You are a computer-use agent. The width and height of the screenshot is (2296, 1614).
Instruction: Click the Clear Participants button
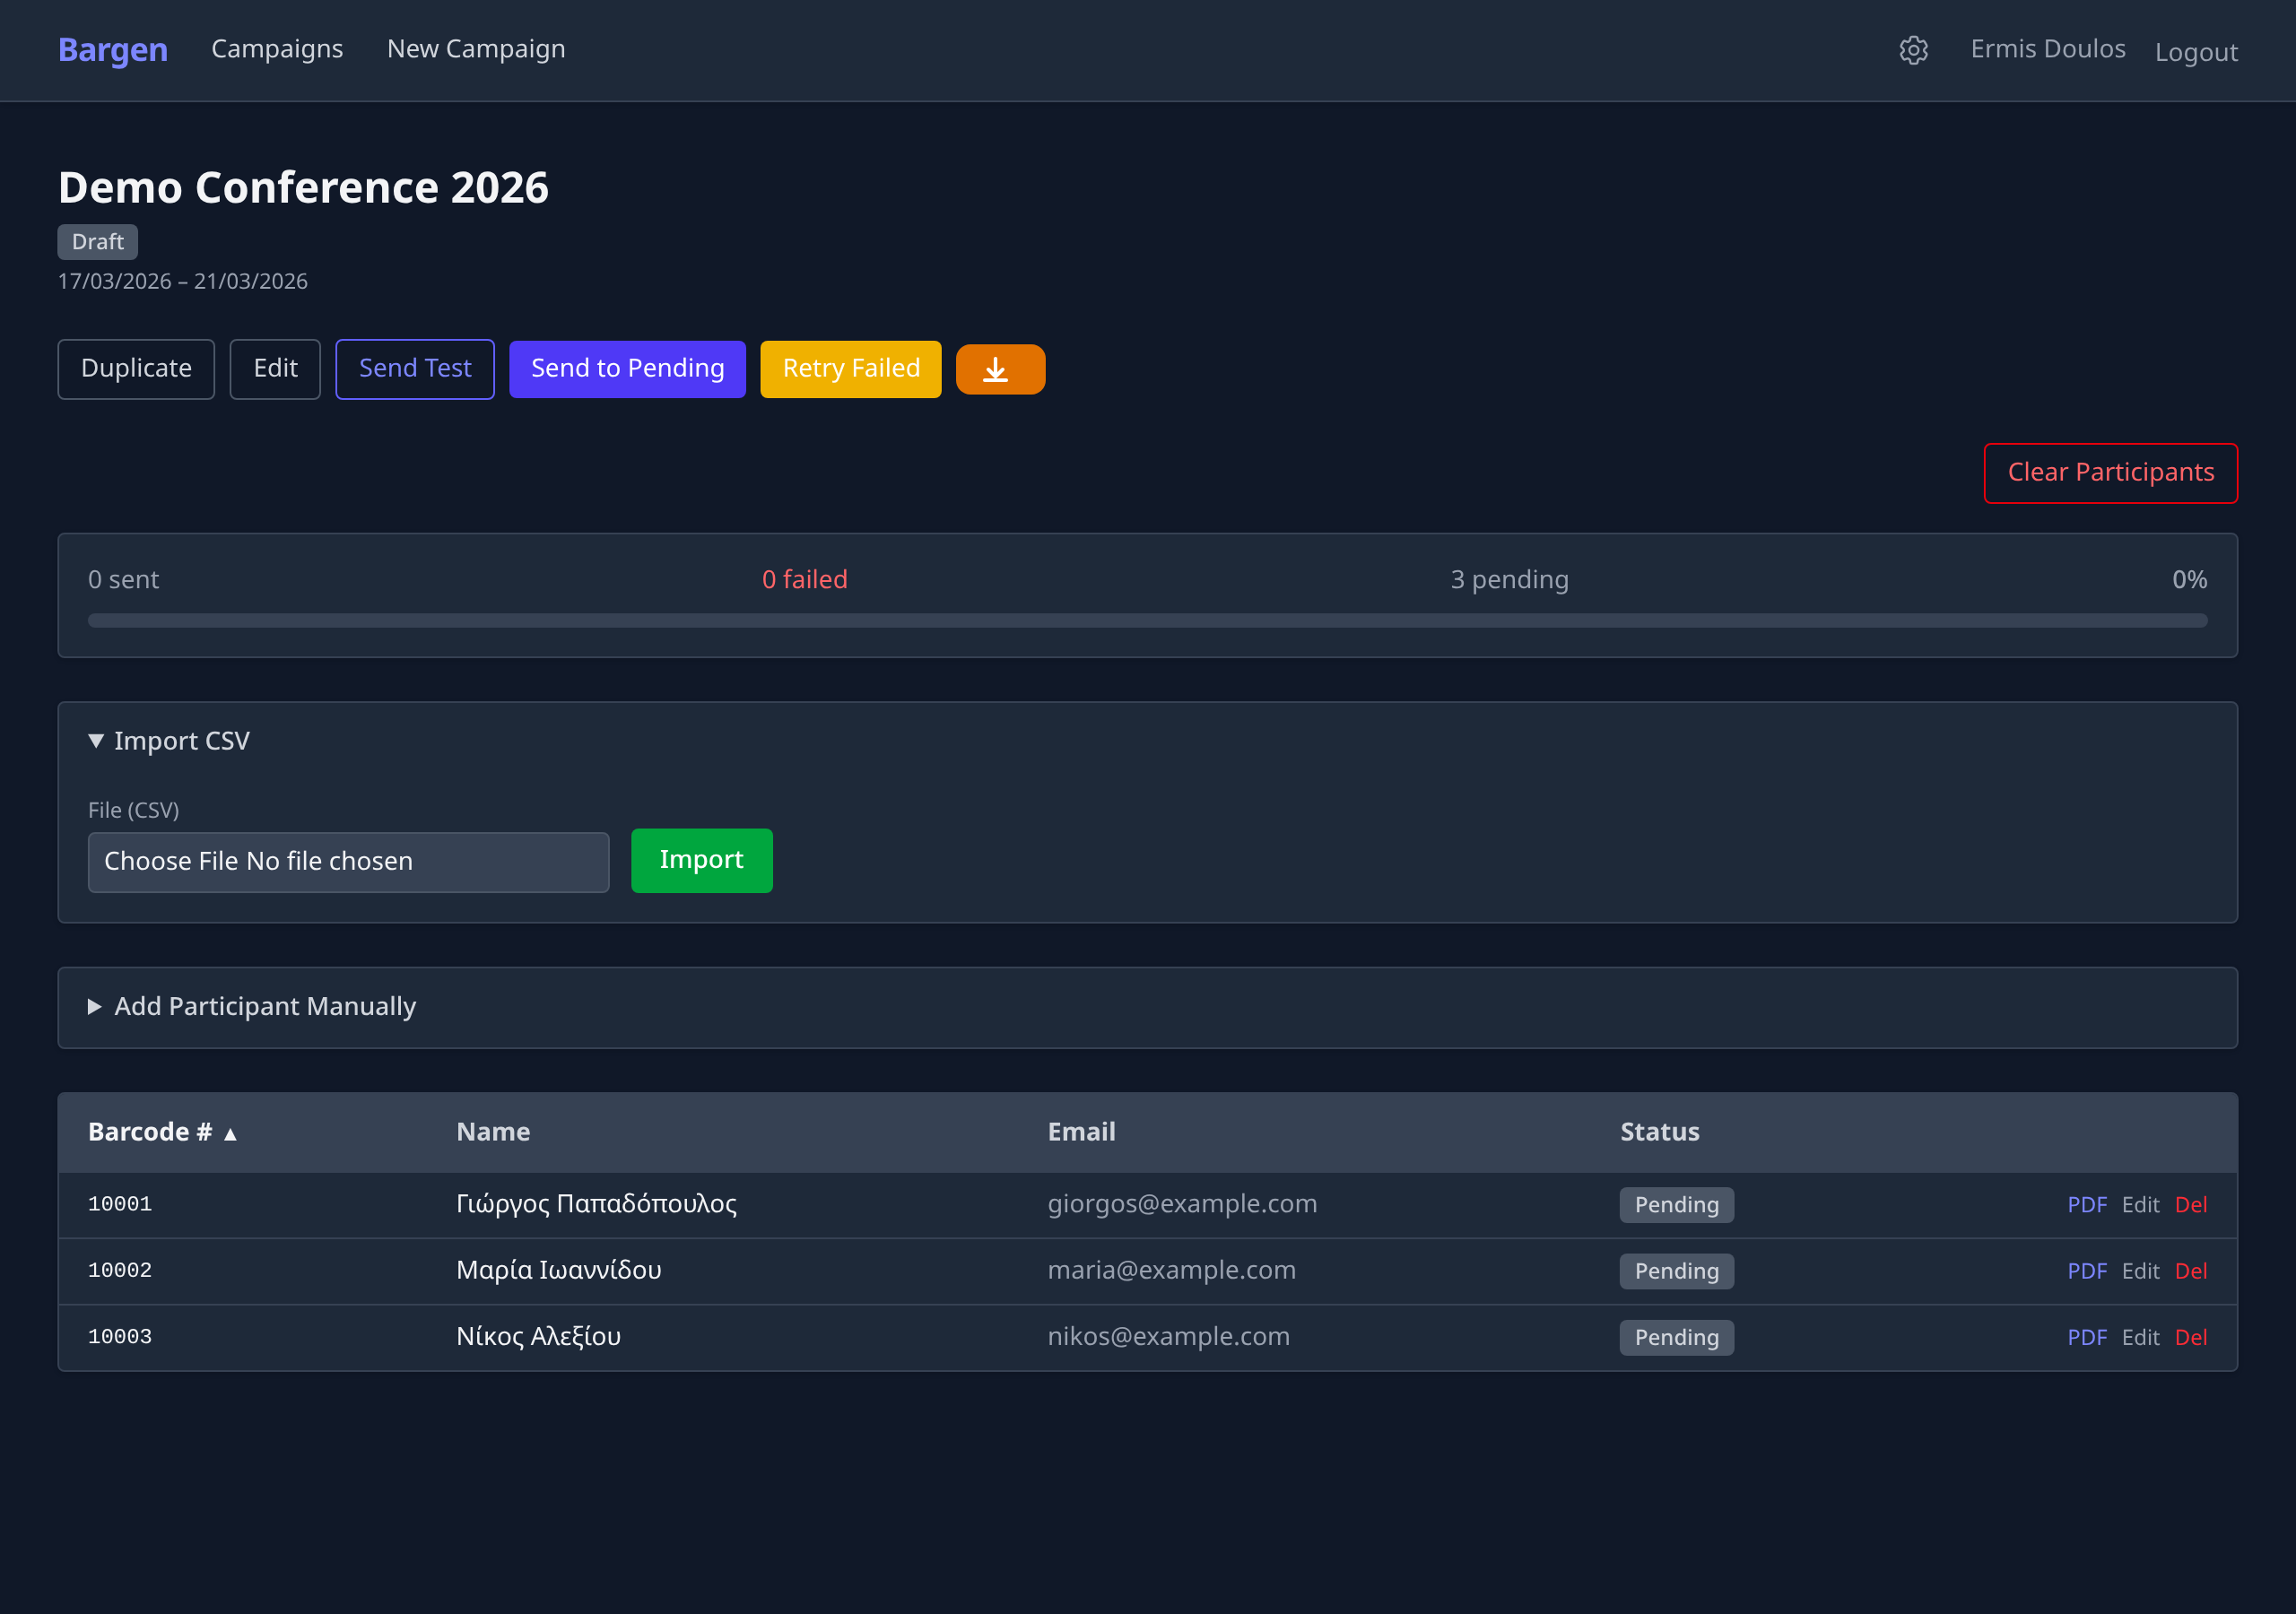click(x=2110, y=473)
